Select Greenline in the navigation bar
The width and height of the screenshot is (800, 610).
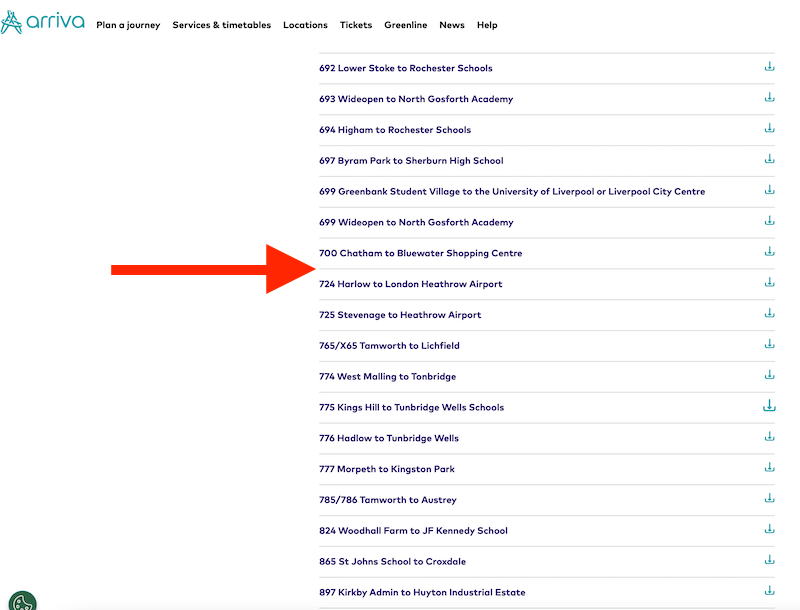(405, 25)
